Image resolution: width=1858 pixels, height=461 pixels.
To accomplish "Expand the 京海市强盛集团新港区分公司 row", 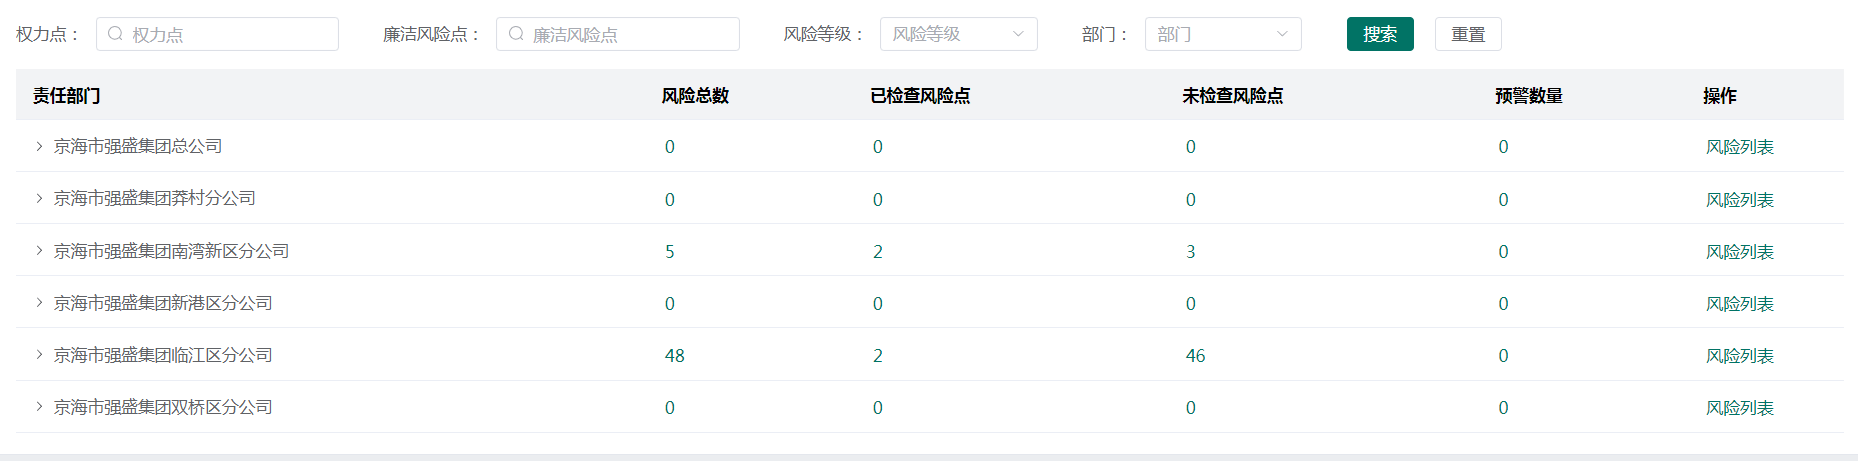I will pyautogui.click(x=39, y=302).
